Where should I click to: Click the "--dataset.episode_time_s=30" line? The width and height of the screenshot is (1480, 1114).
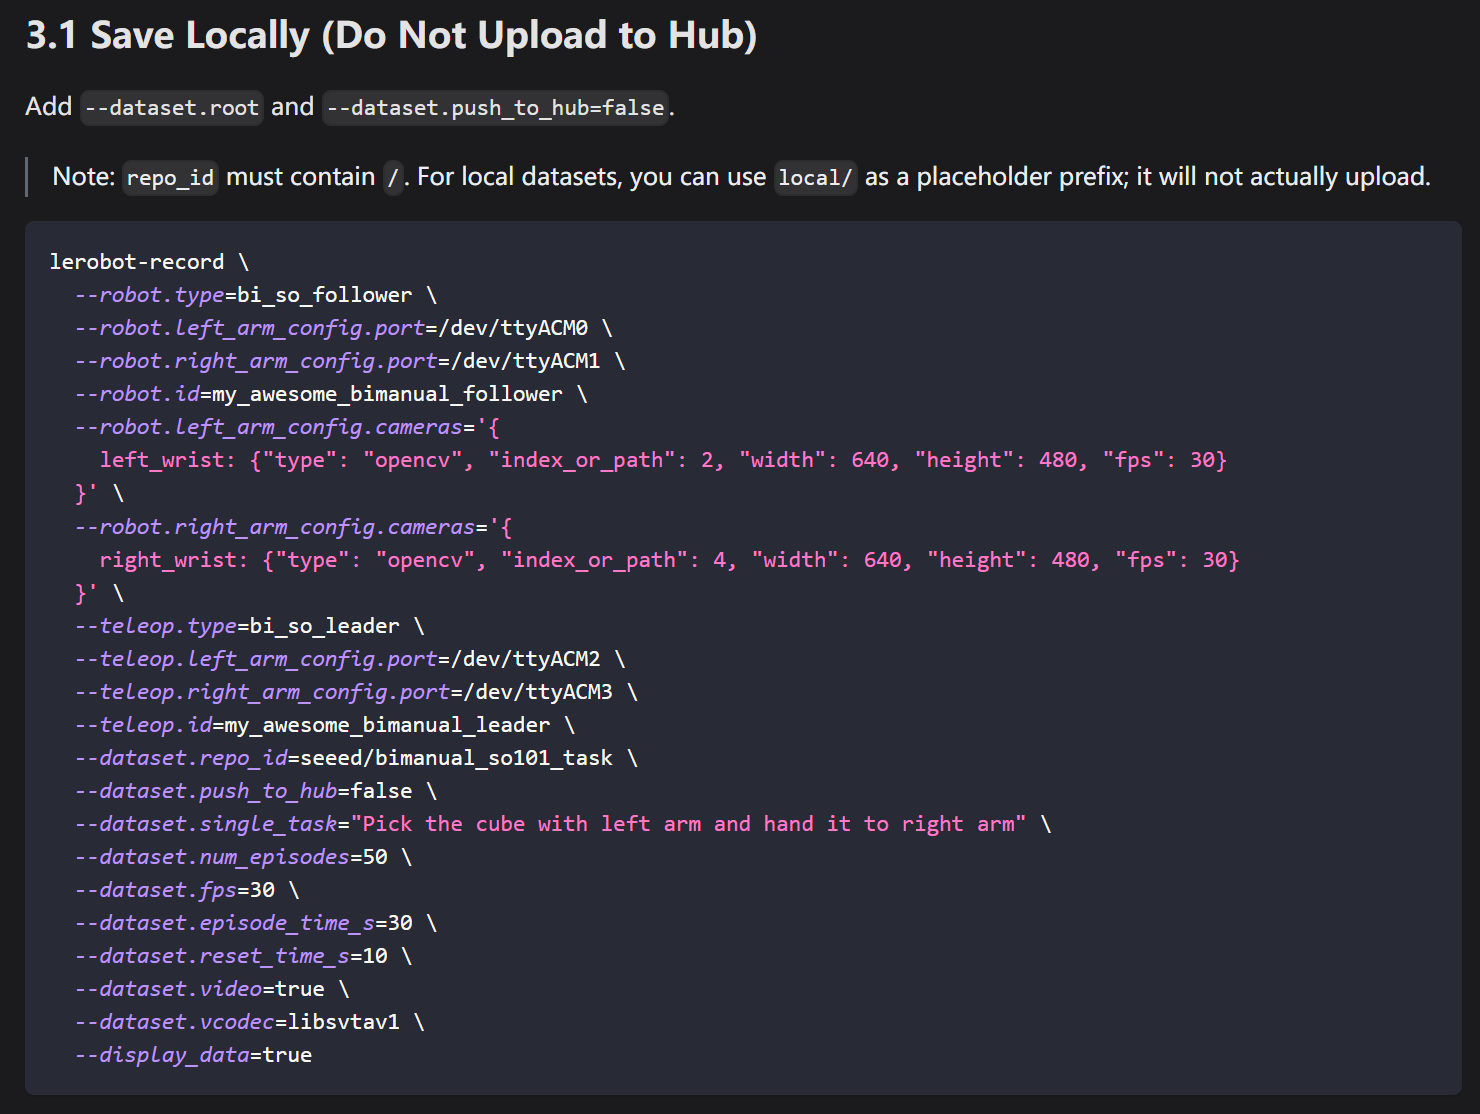coord(256,923)
